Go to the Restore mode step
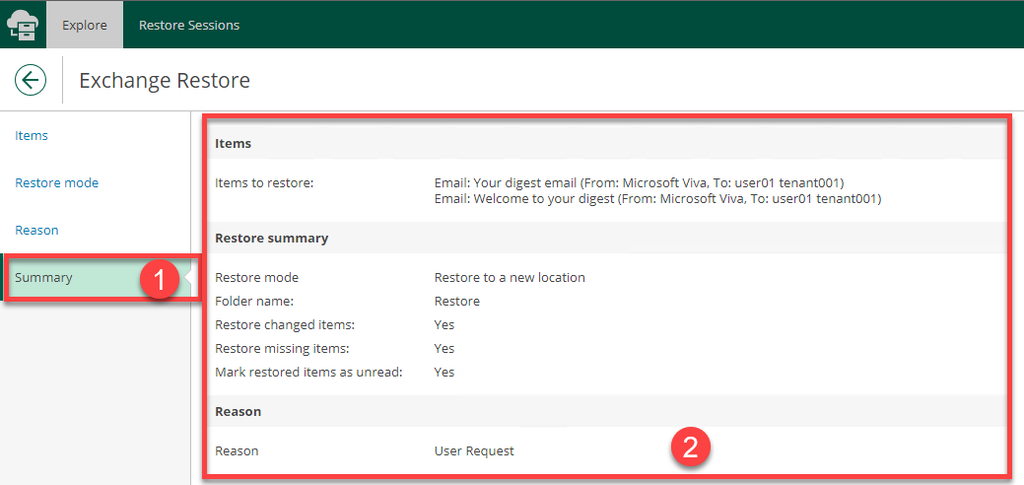This screenshot has height=485, width=1024. tap(57, 183)
